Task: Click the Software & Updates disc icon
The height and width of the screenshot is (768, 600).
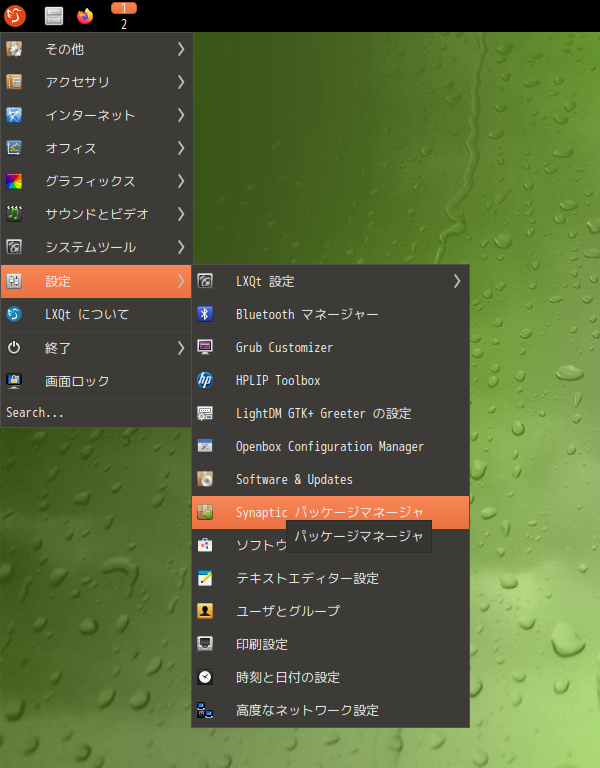Action: coord(205,479)
